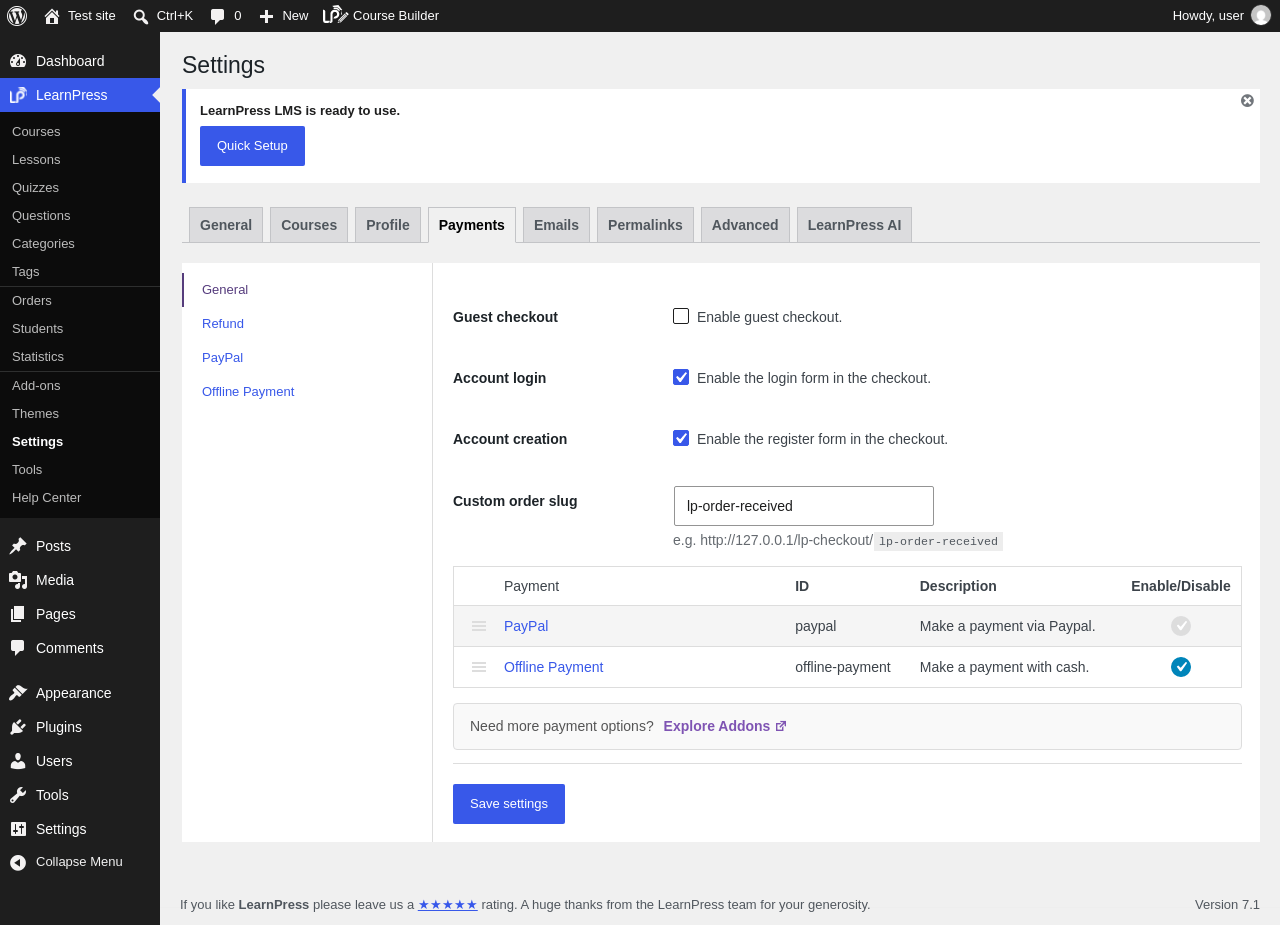
Task: Grab the Offline Payment row drag handle
Action: (479, 667)
